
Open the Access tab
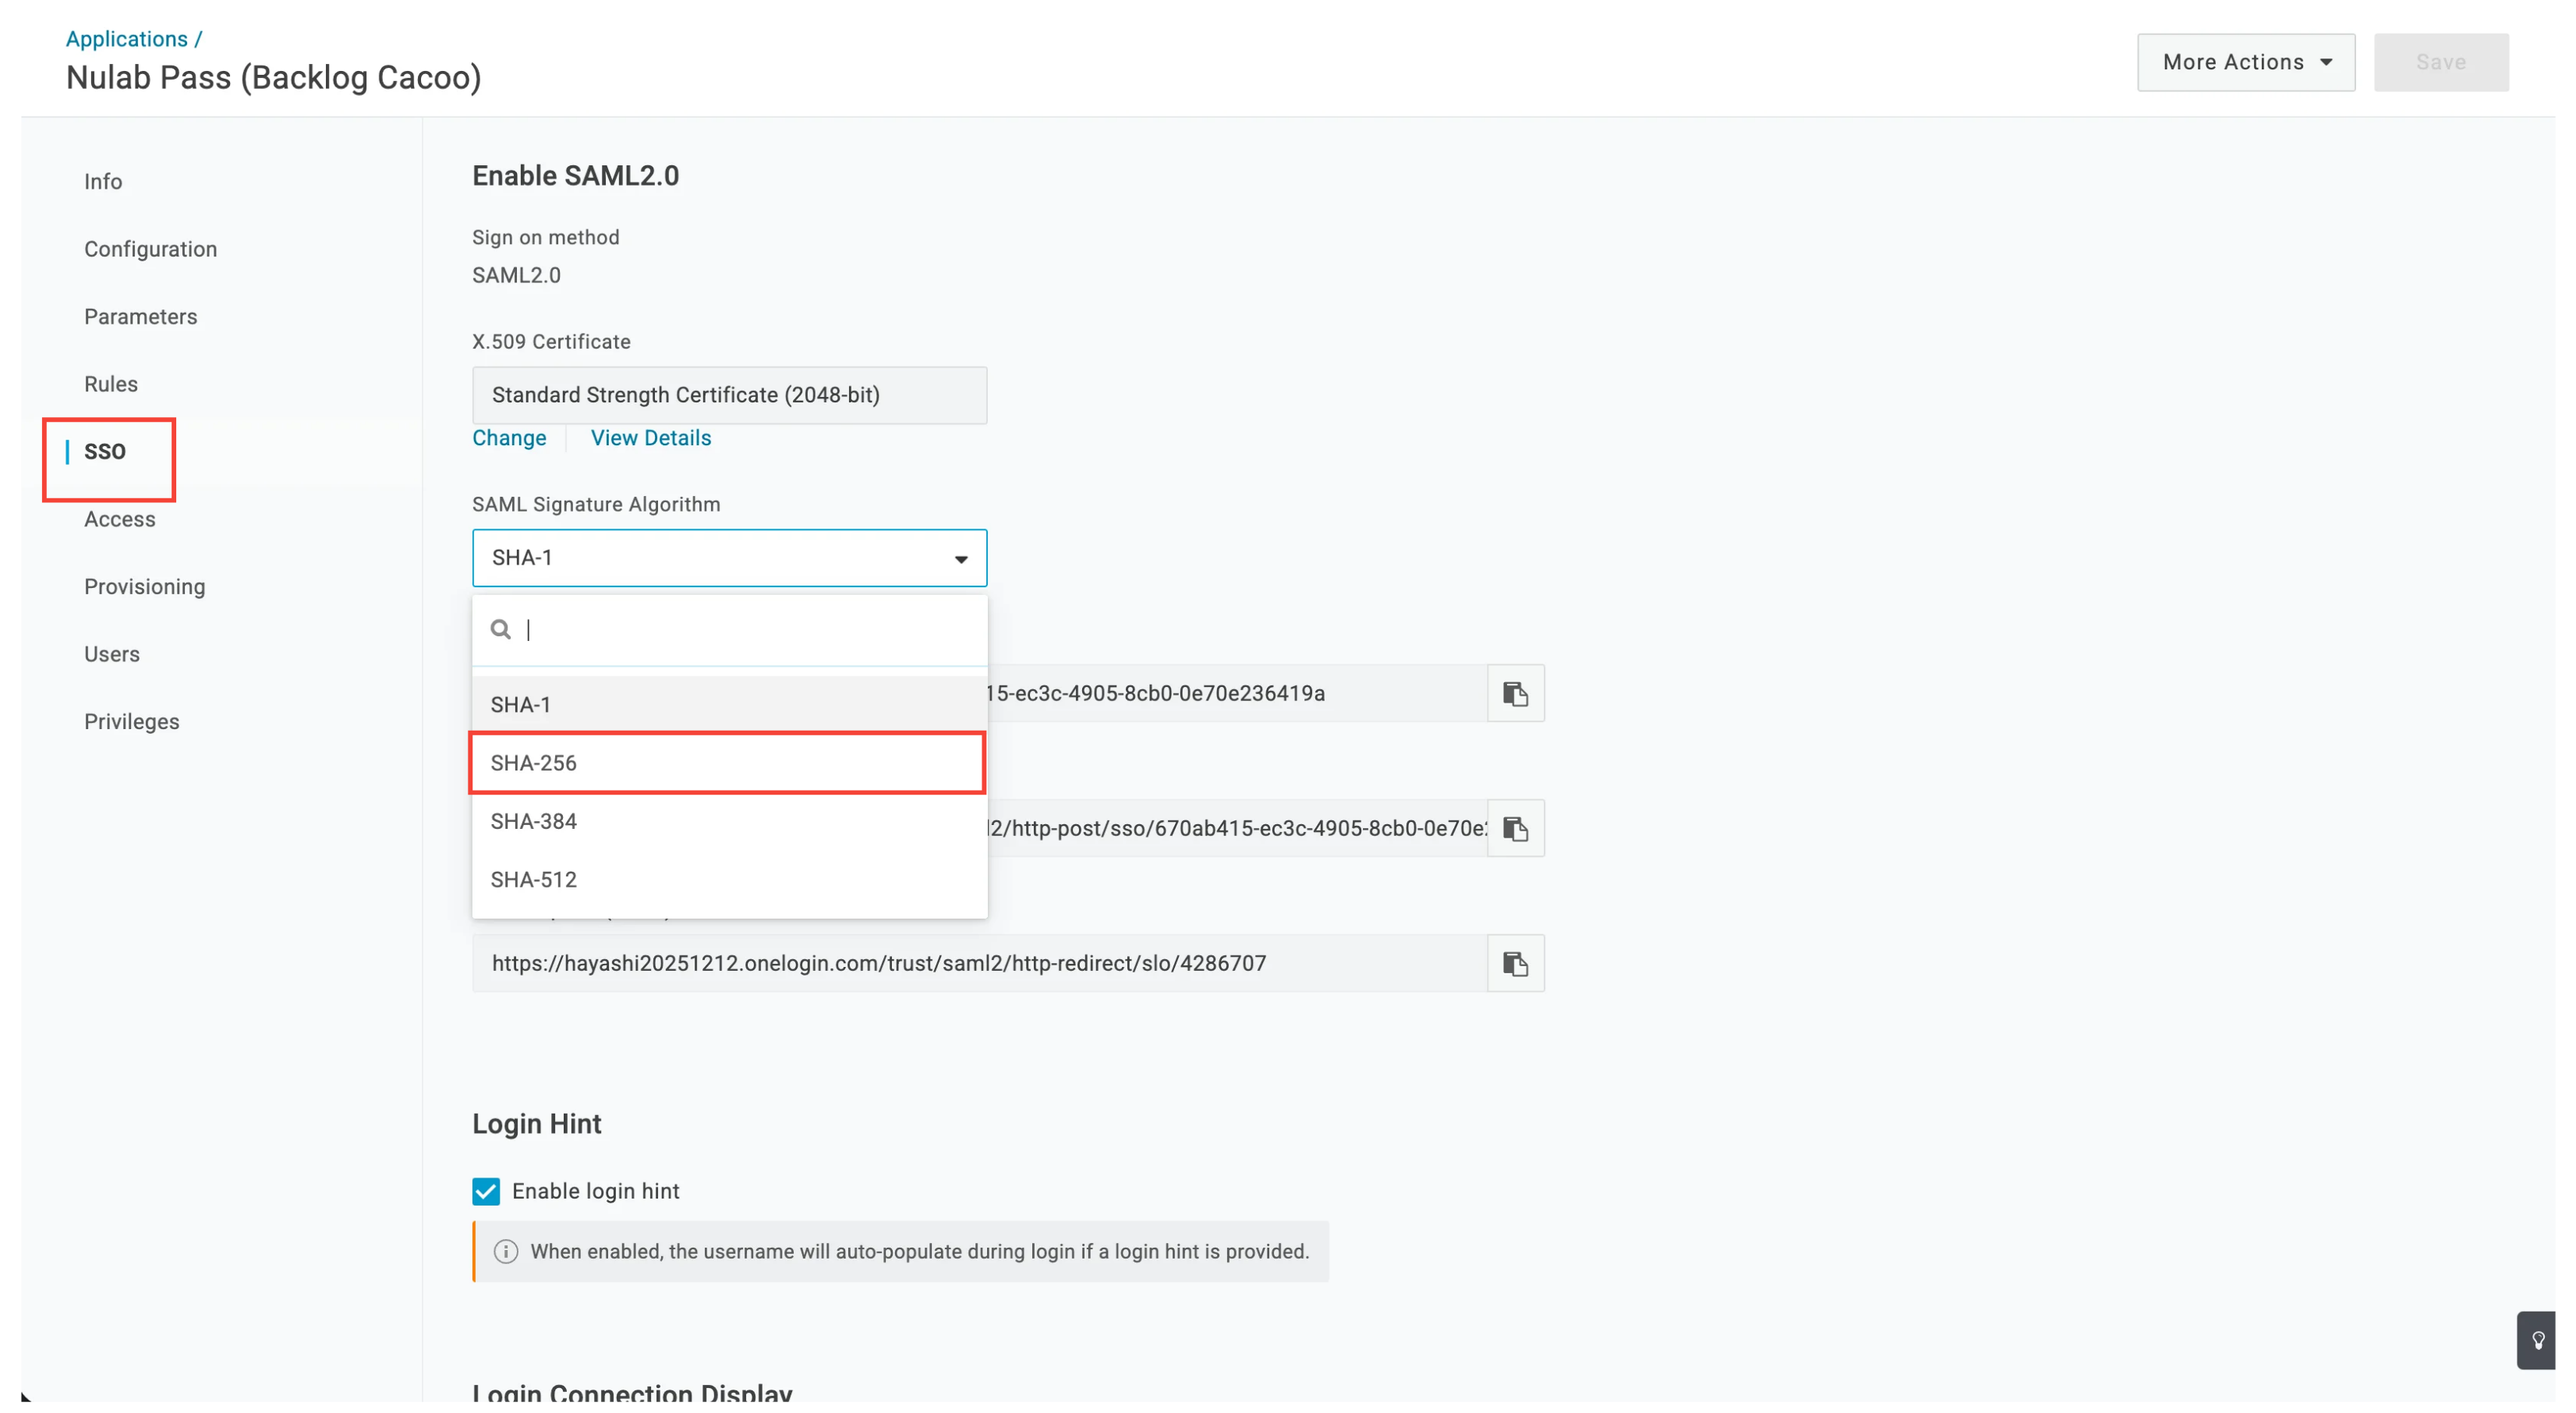pyautogui.click(x=119, y=519)
